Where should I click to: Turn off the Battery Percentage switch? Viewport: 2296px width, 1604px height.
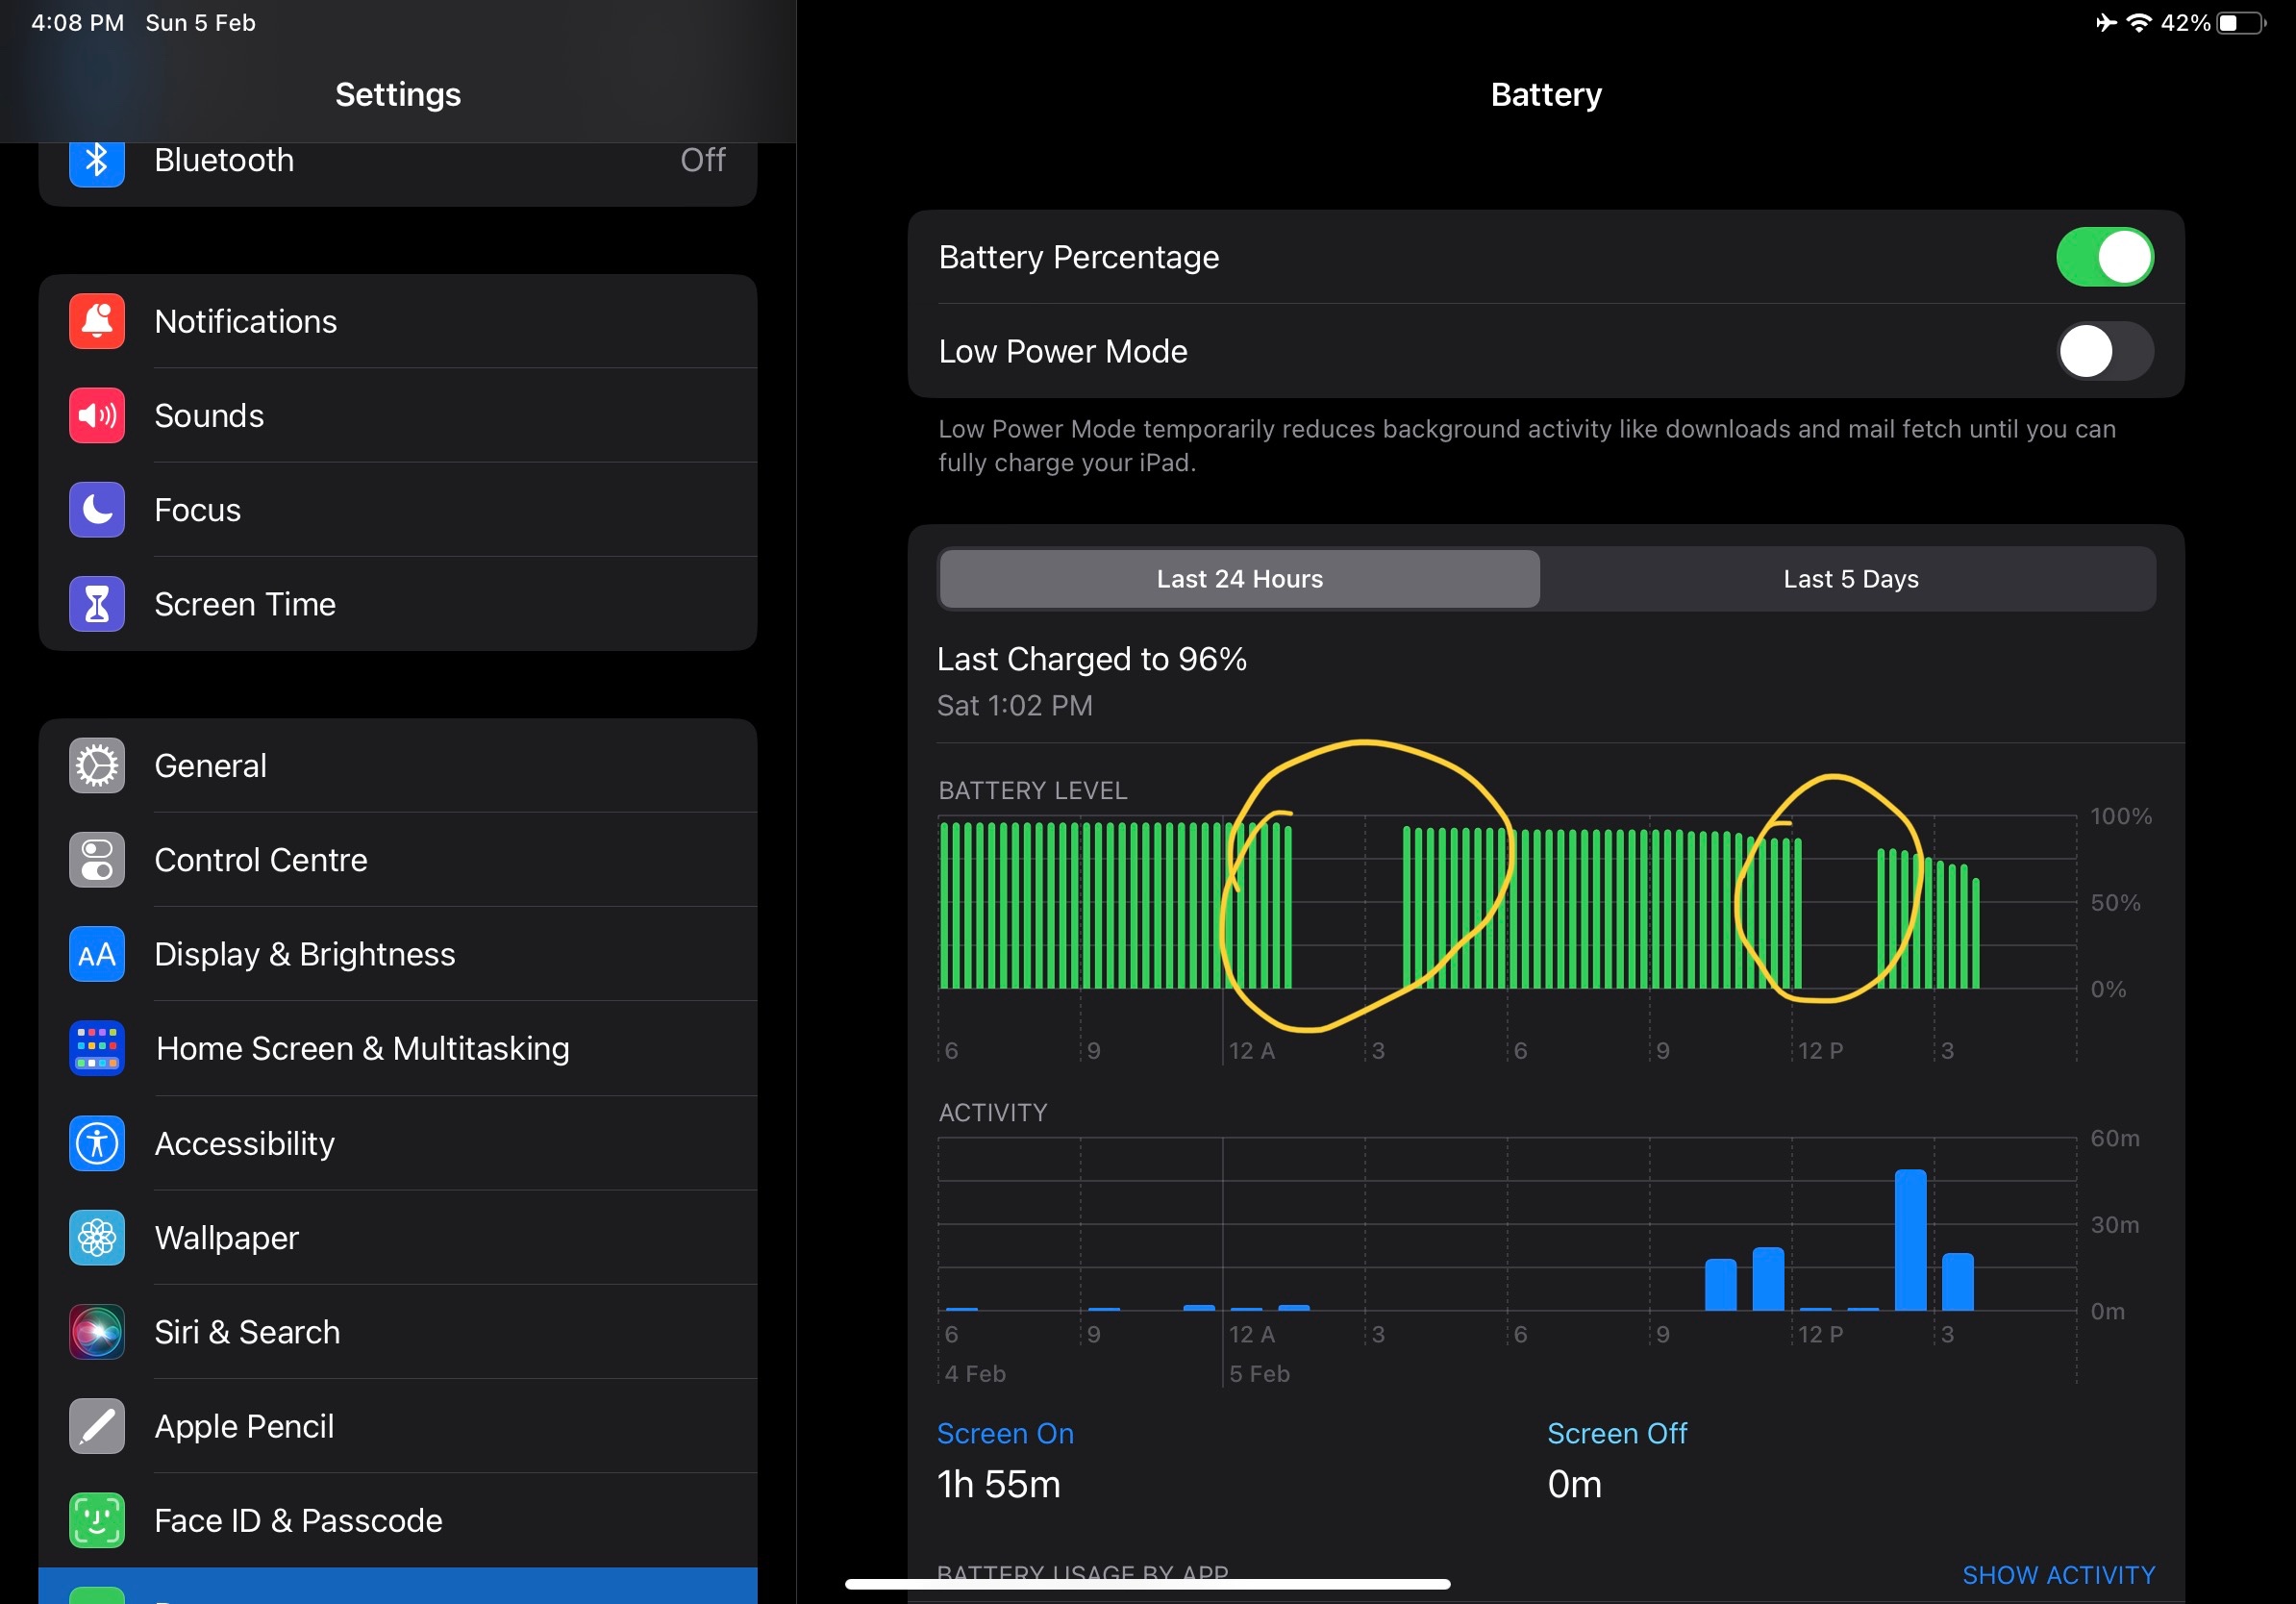(2104, 257)
